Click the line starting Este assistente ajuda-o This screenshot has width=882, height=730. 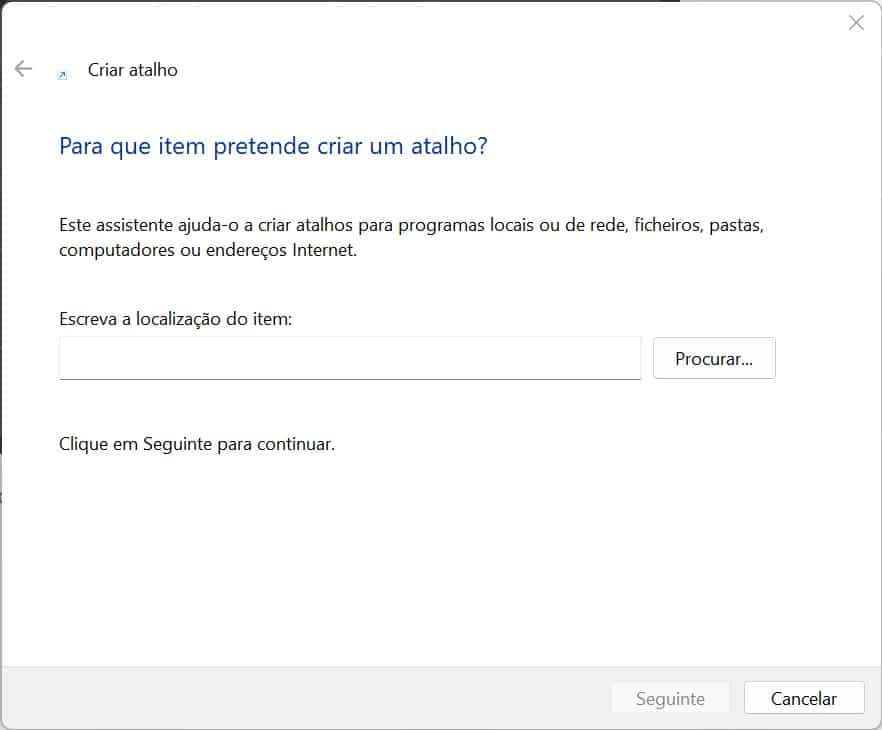[411, 225]
